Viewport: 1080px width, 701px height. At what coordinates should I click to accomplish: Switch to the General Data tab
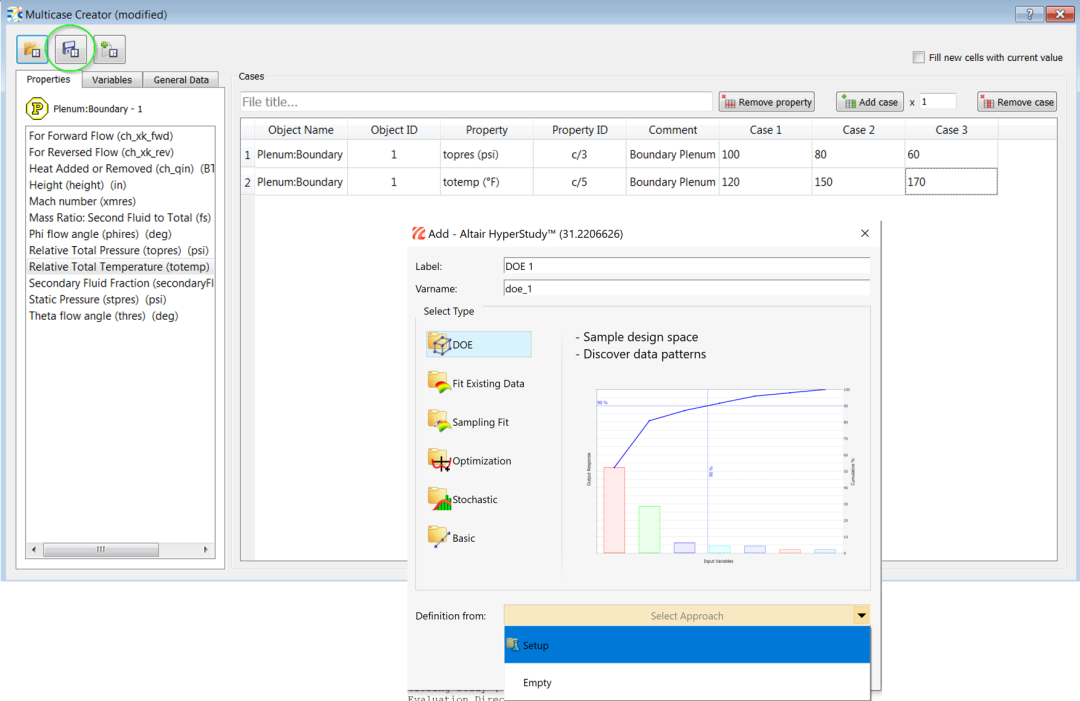click(181, 80)
